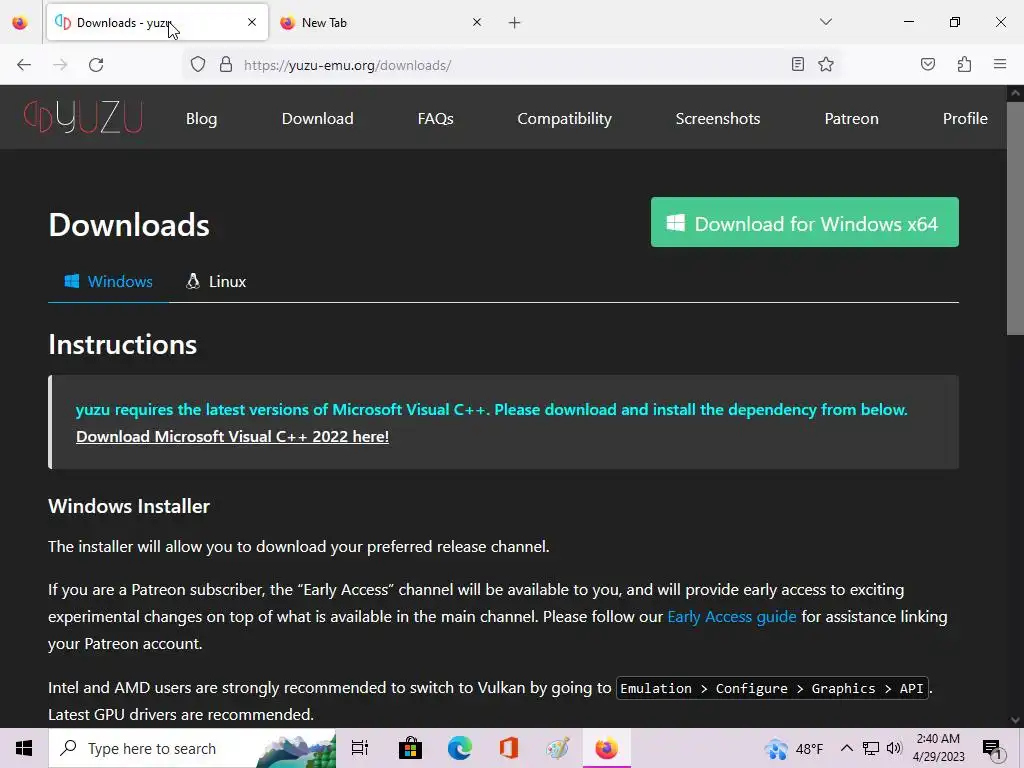Open the notification center icon
Viewport: 1024px width, 768px height.
993,749
